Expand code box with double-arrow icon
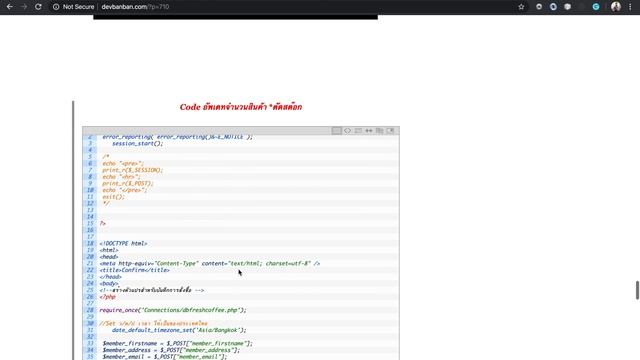 [x=369, y=131]
